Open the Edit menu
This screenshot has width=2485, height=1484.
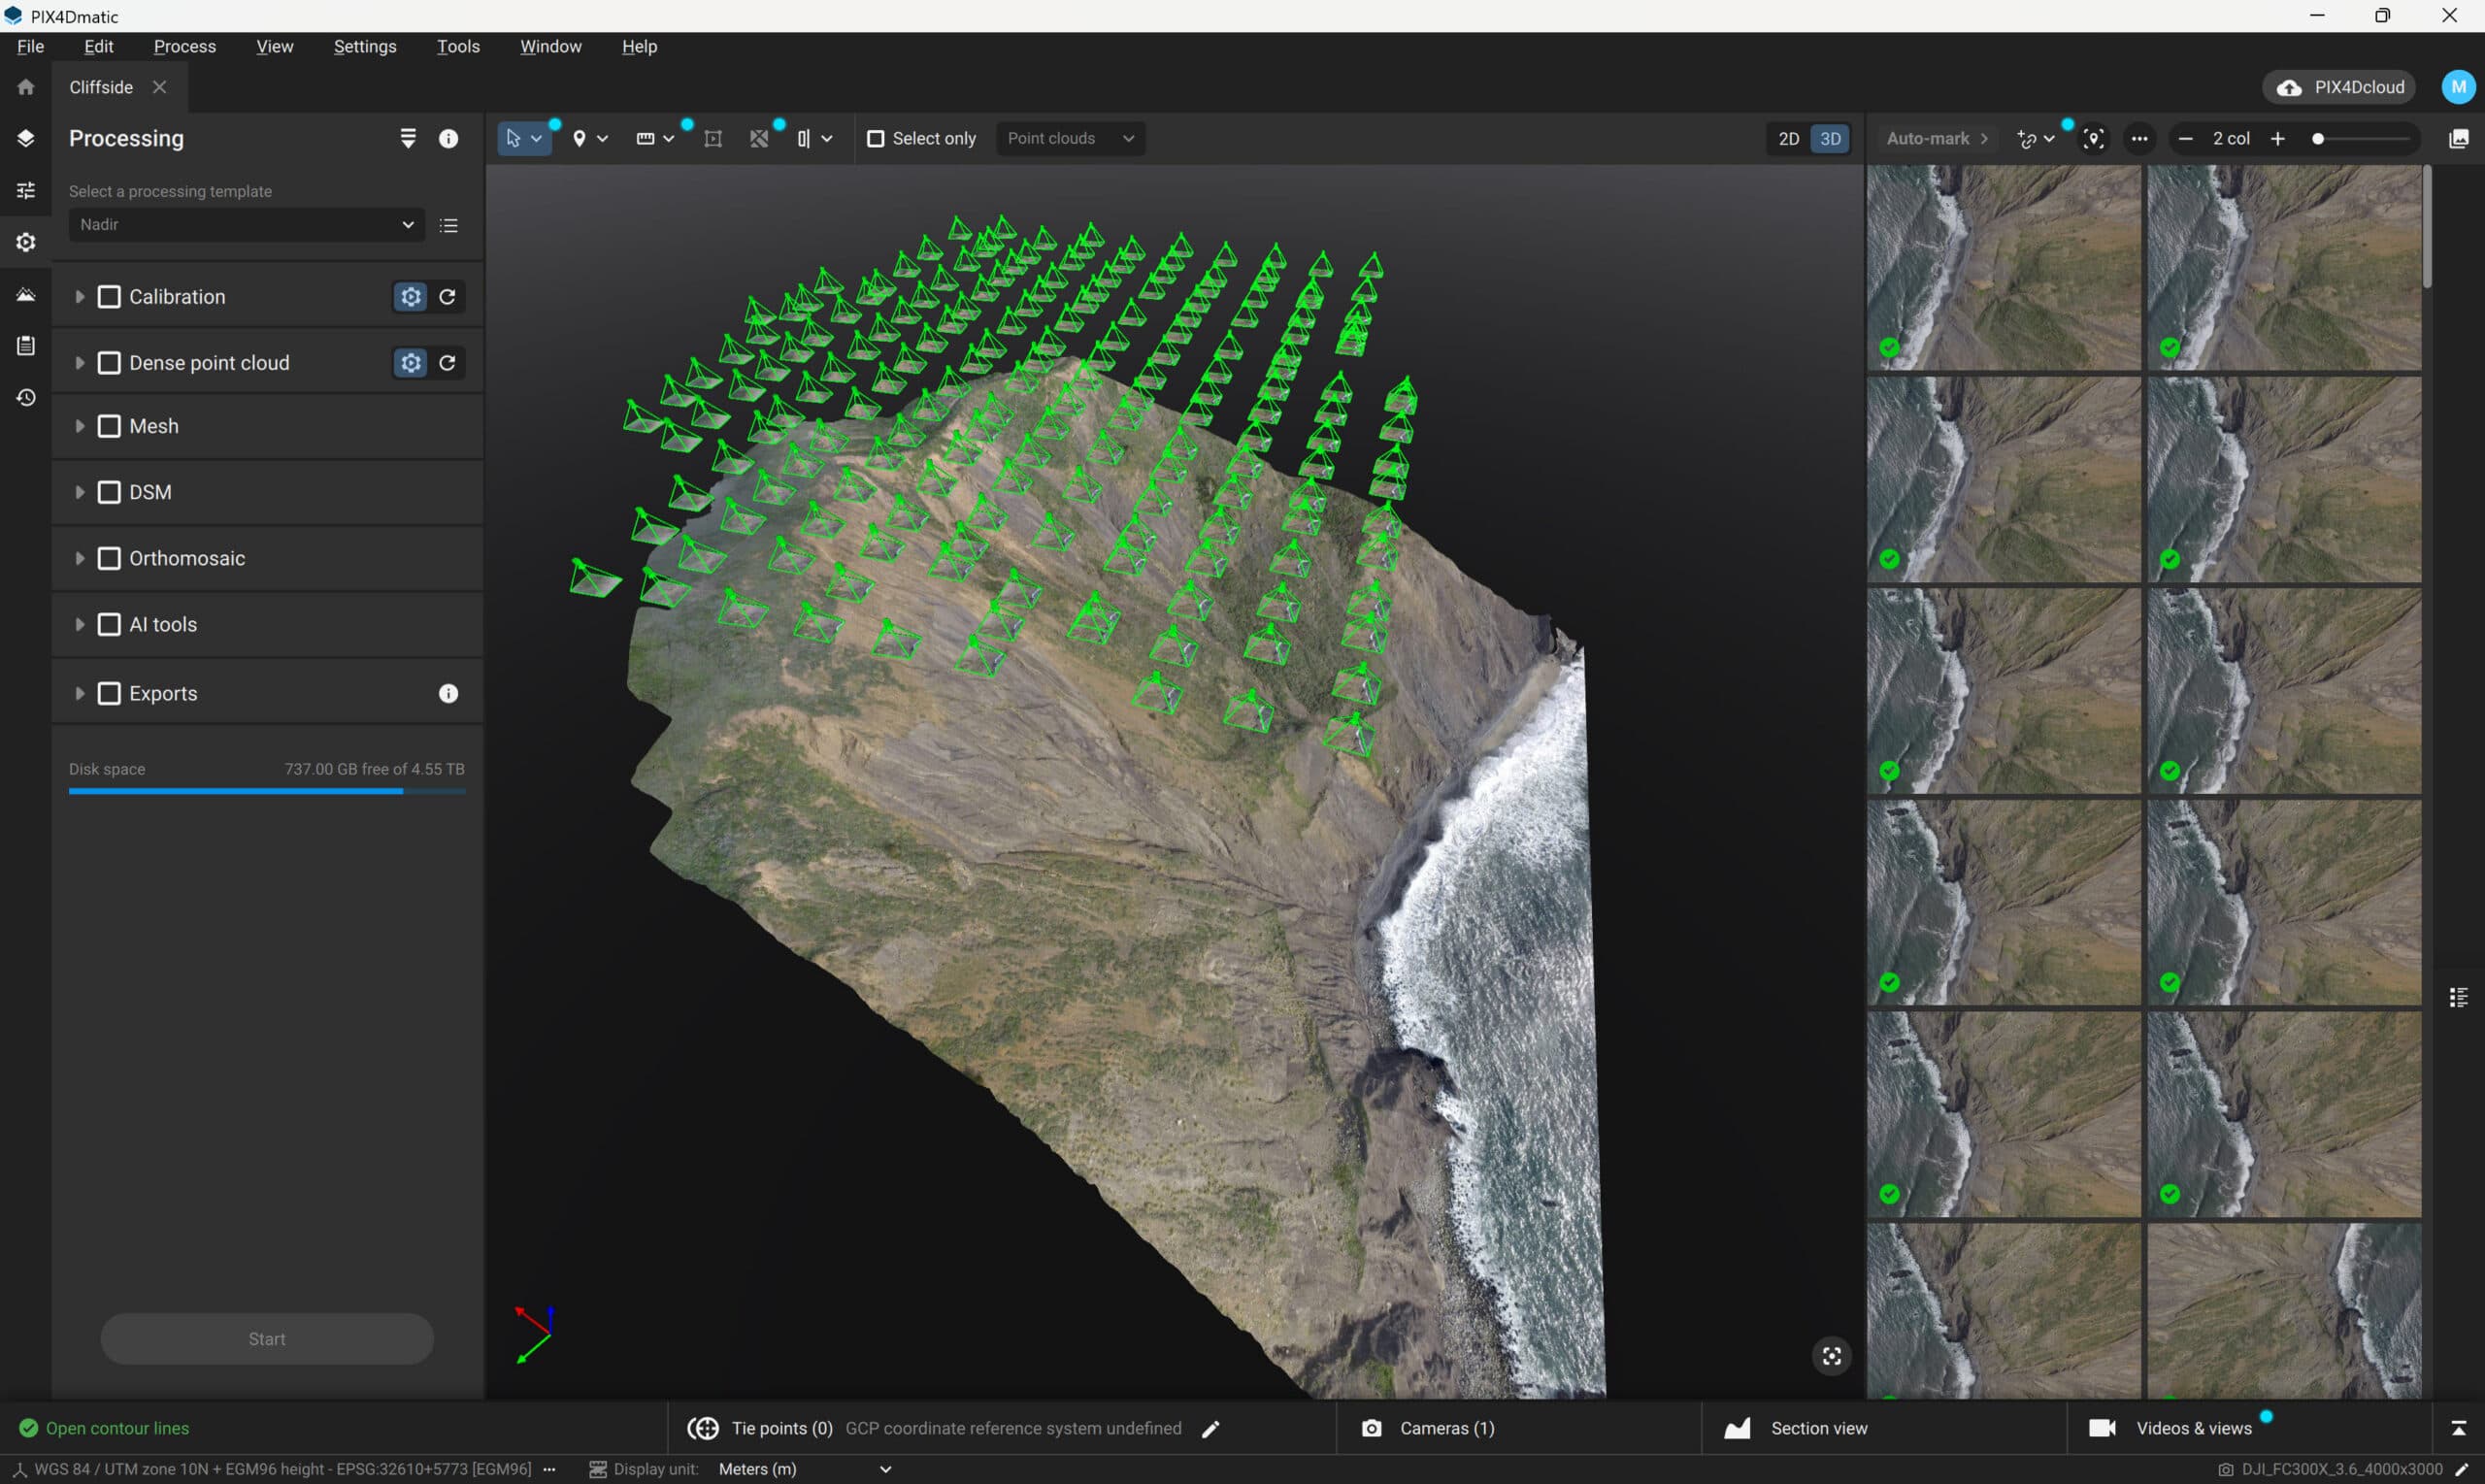[98, 46]
